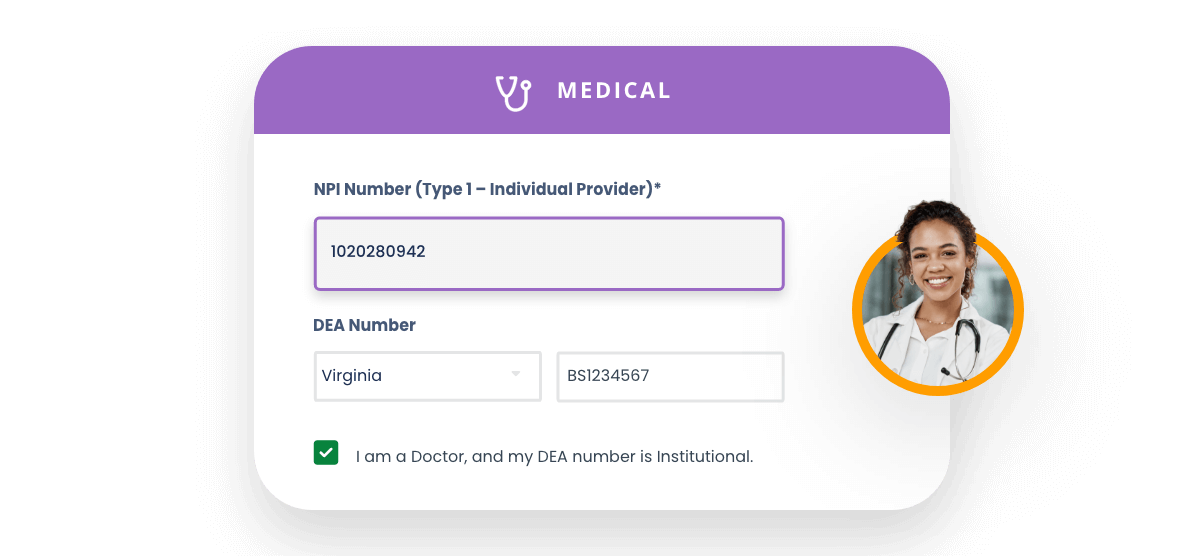Viewport: 1200px width, 556px height.
Task: Click the dropdown arrow next to Virginia
Action: click(x=516, y=374)
